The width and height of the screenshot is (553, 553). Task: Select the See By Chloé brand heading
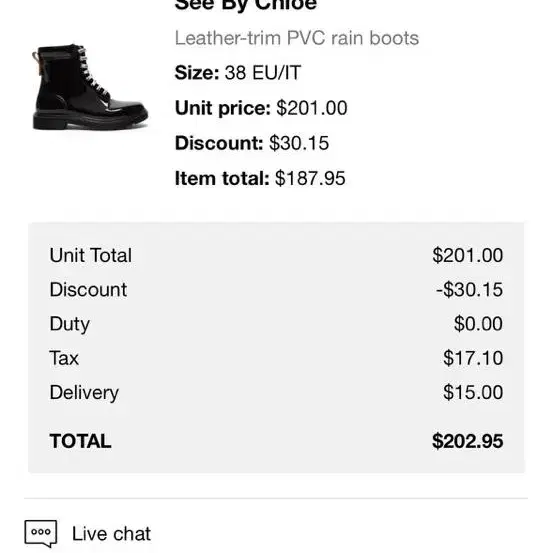point(246,5)
